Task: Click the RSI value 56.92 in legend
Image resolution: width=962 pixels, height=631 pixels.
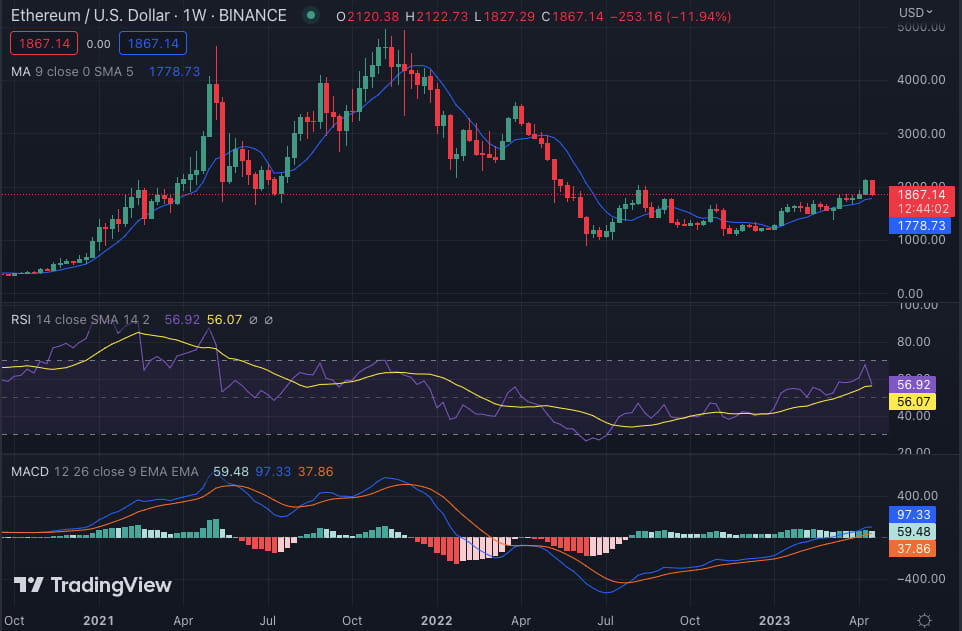Action: tap(182, 320)
